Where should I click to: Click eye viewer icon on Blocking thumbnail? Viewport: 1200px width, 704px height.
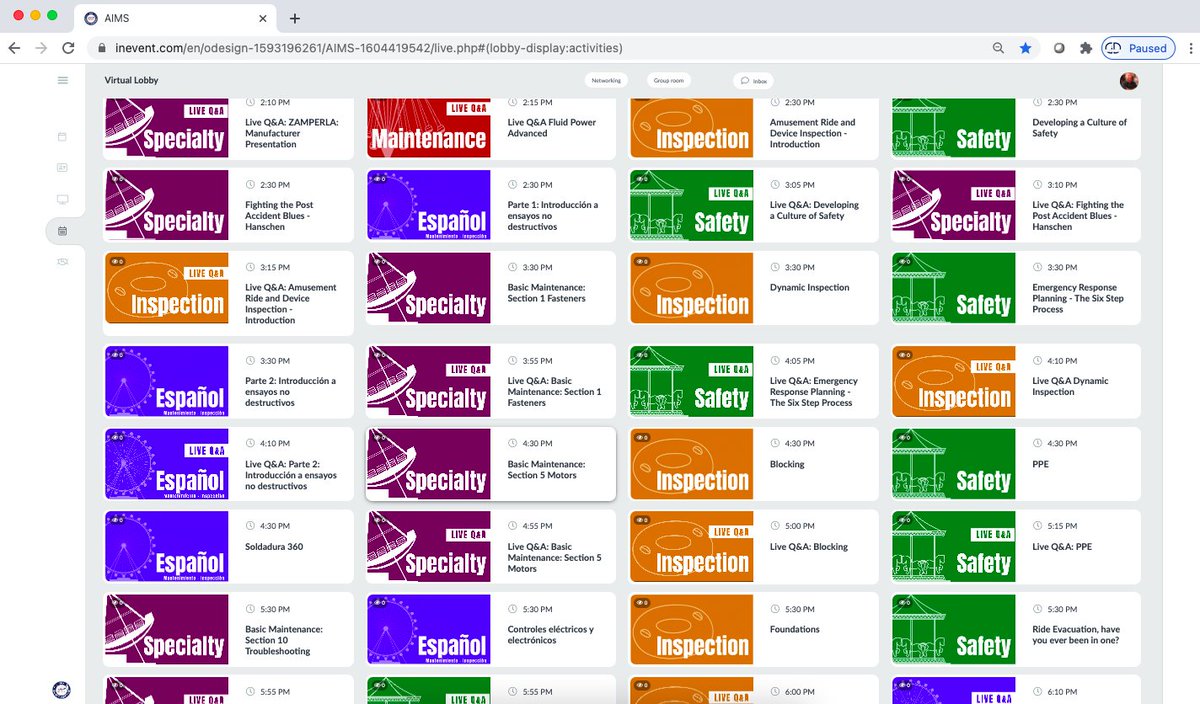[x=643, y=437]
